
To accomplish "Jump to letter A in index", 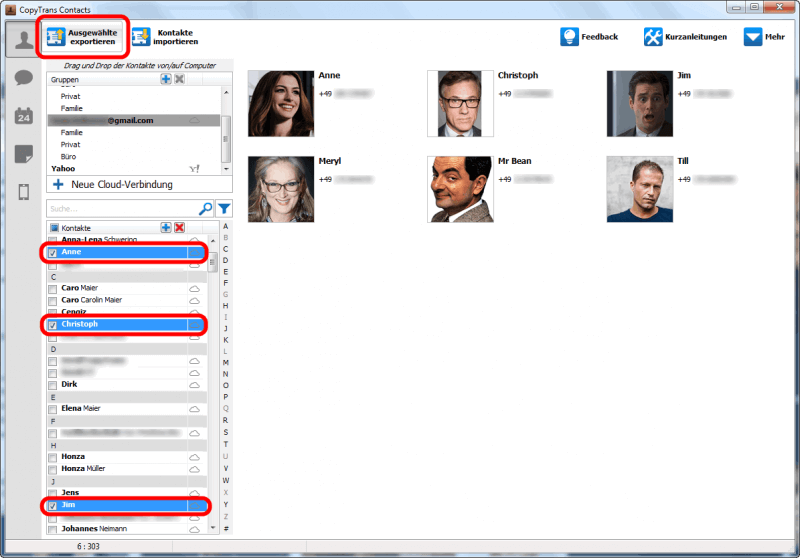I will pyautogui.click(x=226, y=226).
